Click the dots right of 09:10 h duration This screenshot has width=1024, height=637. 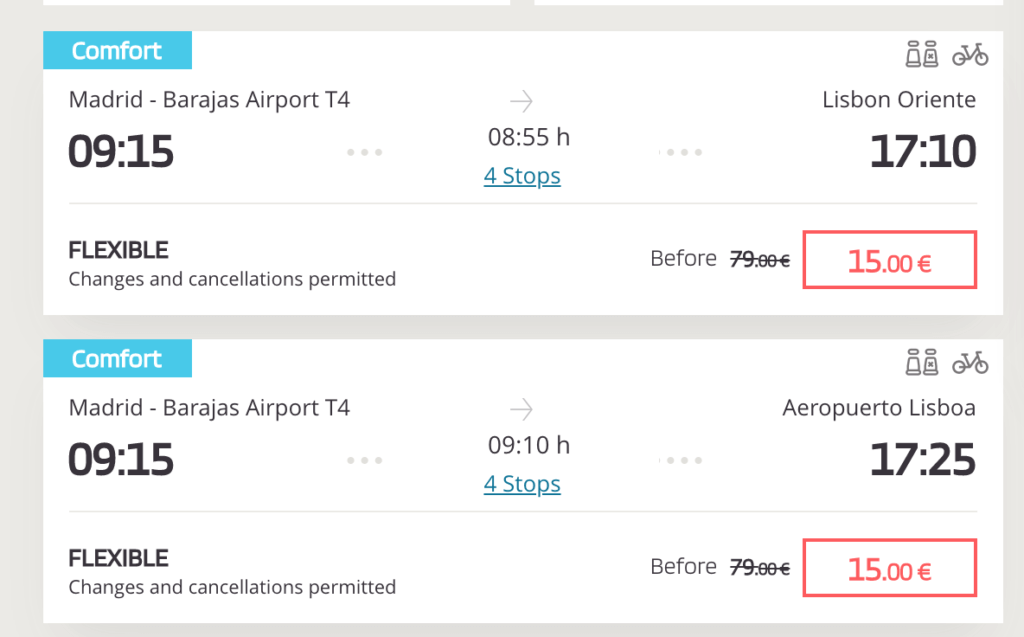tap(680, 460)
